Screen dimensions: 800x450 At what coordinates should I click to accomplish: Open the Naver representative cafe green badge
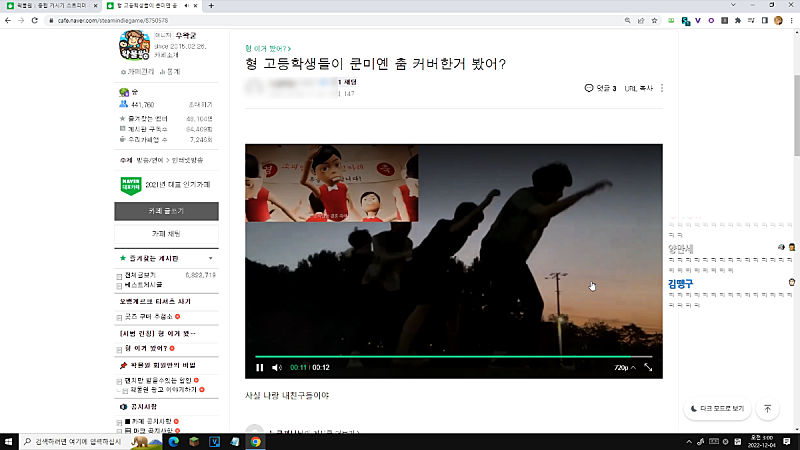pyautogui.click(x=131, y=185)
